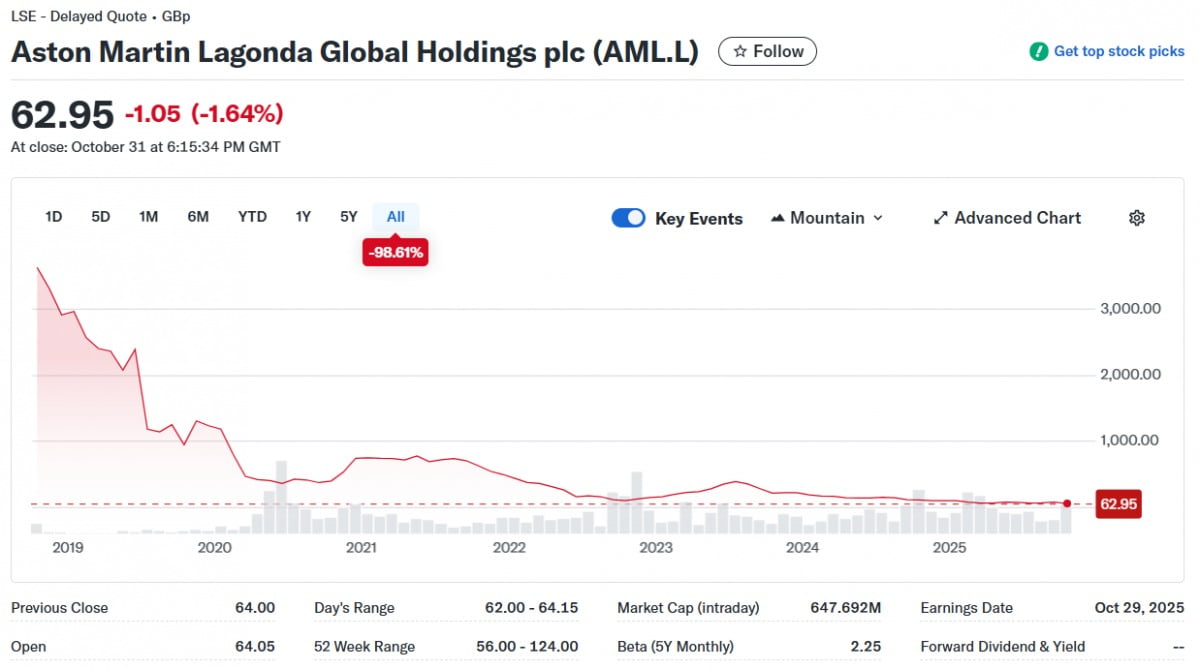Click the green Get top stock picks icon

click(x=1039, y=51)
